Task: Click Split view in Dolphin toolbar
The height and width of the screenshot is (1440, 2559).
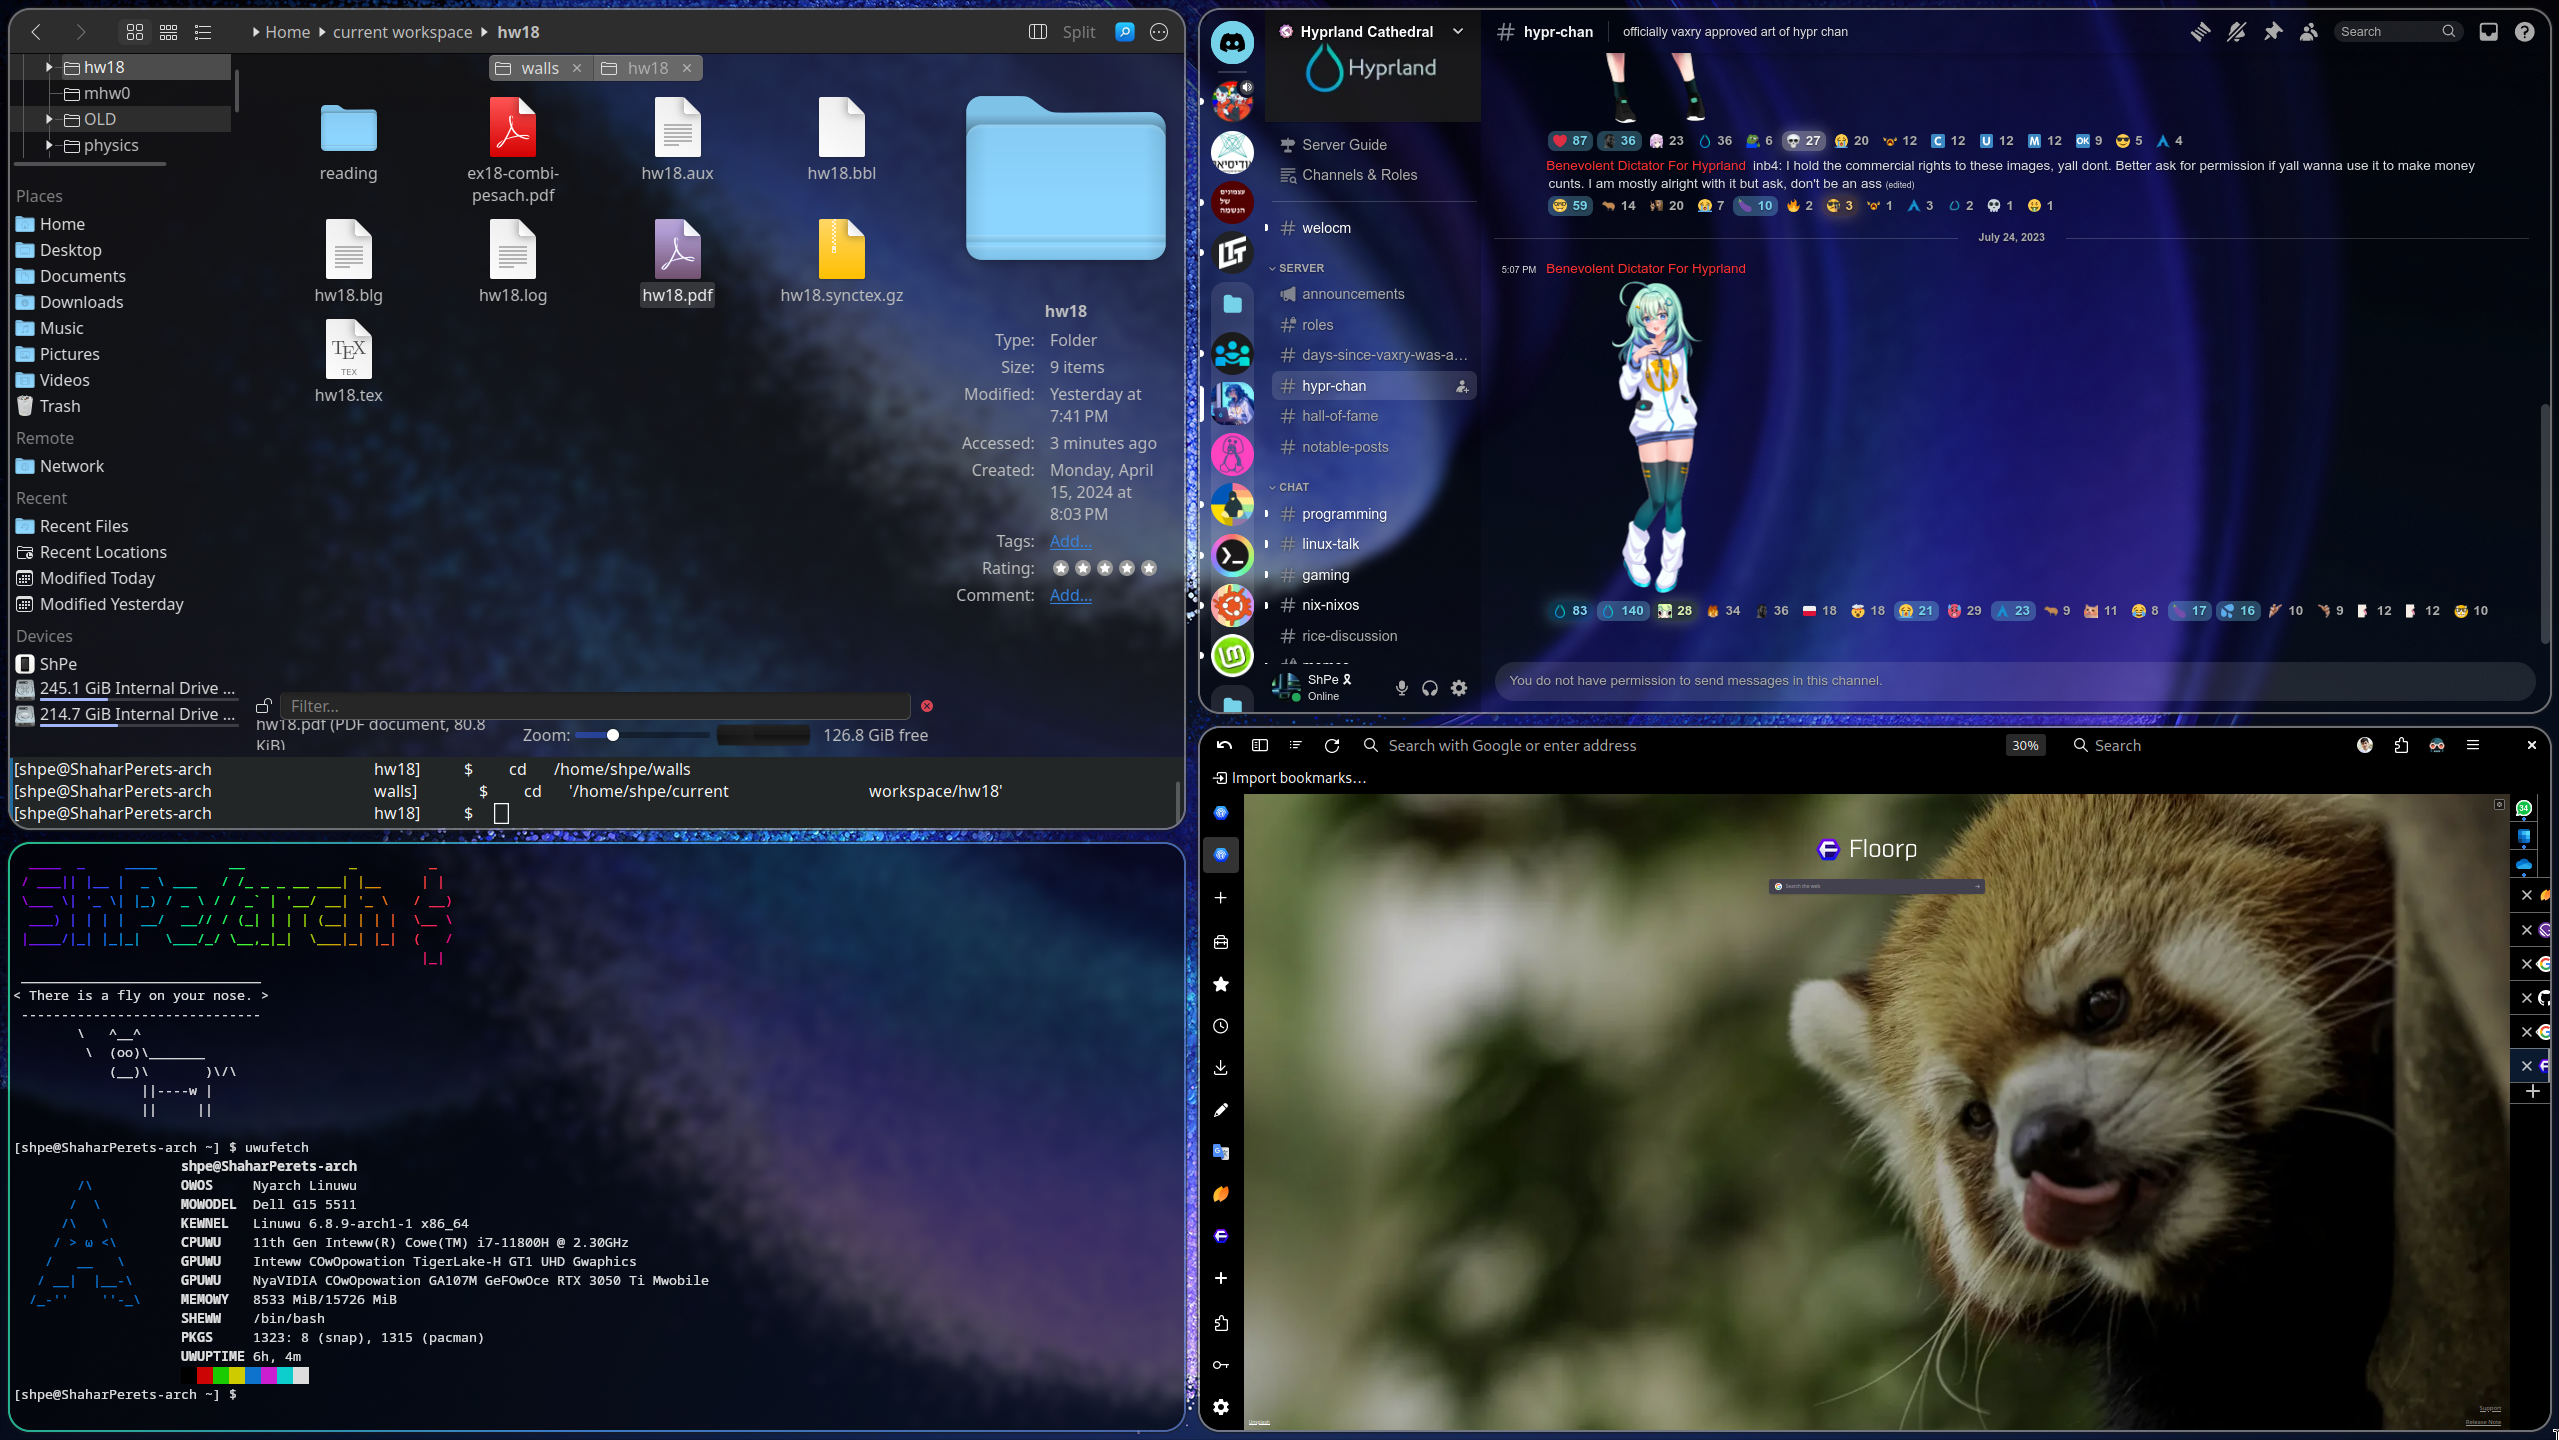Action: [x=1063, y=32]
